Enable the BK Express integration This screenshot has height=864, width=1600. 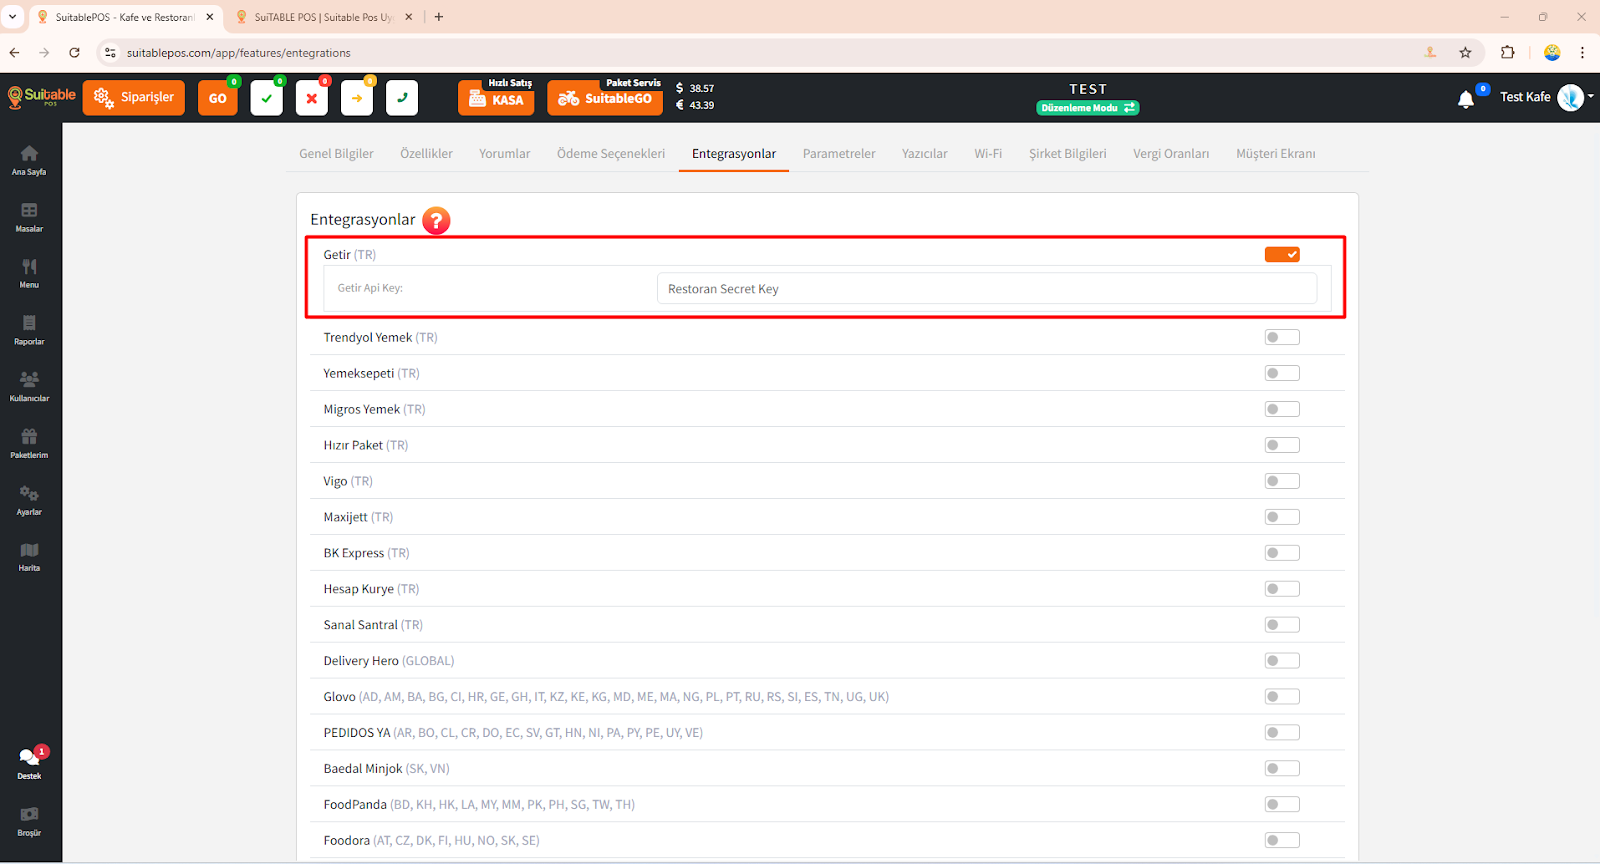(1282, 553)
